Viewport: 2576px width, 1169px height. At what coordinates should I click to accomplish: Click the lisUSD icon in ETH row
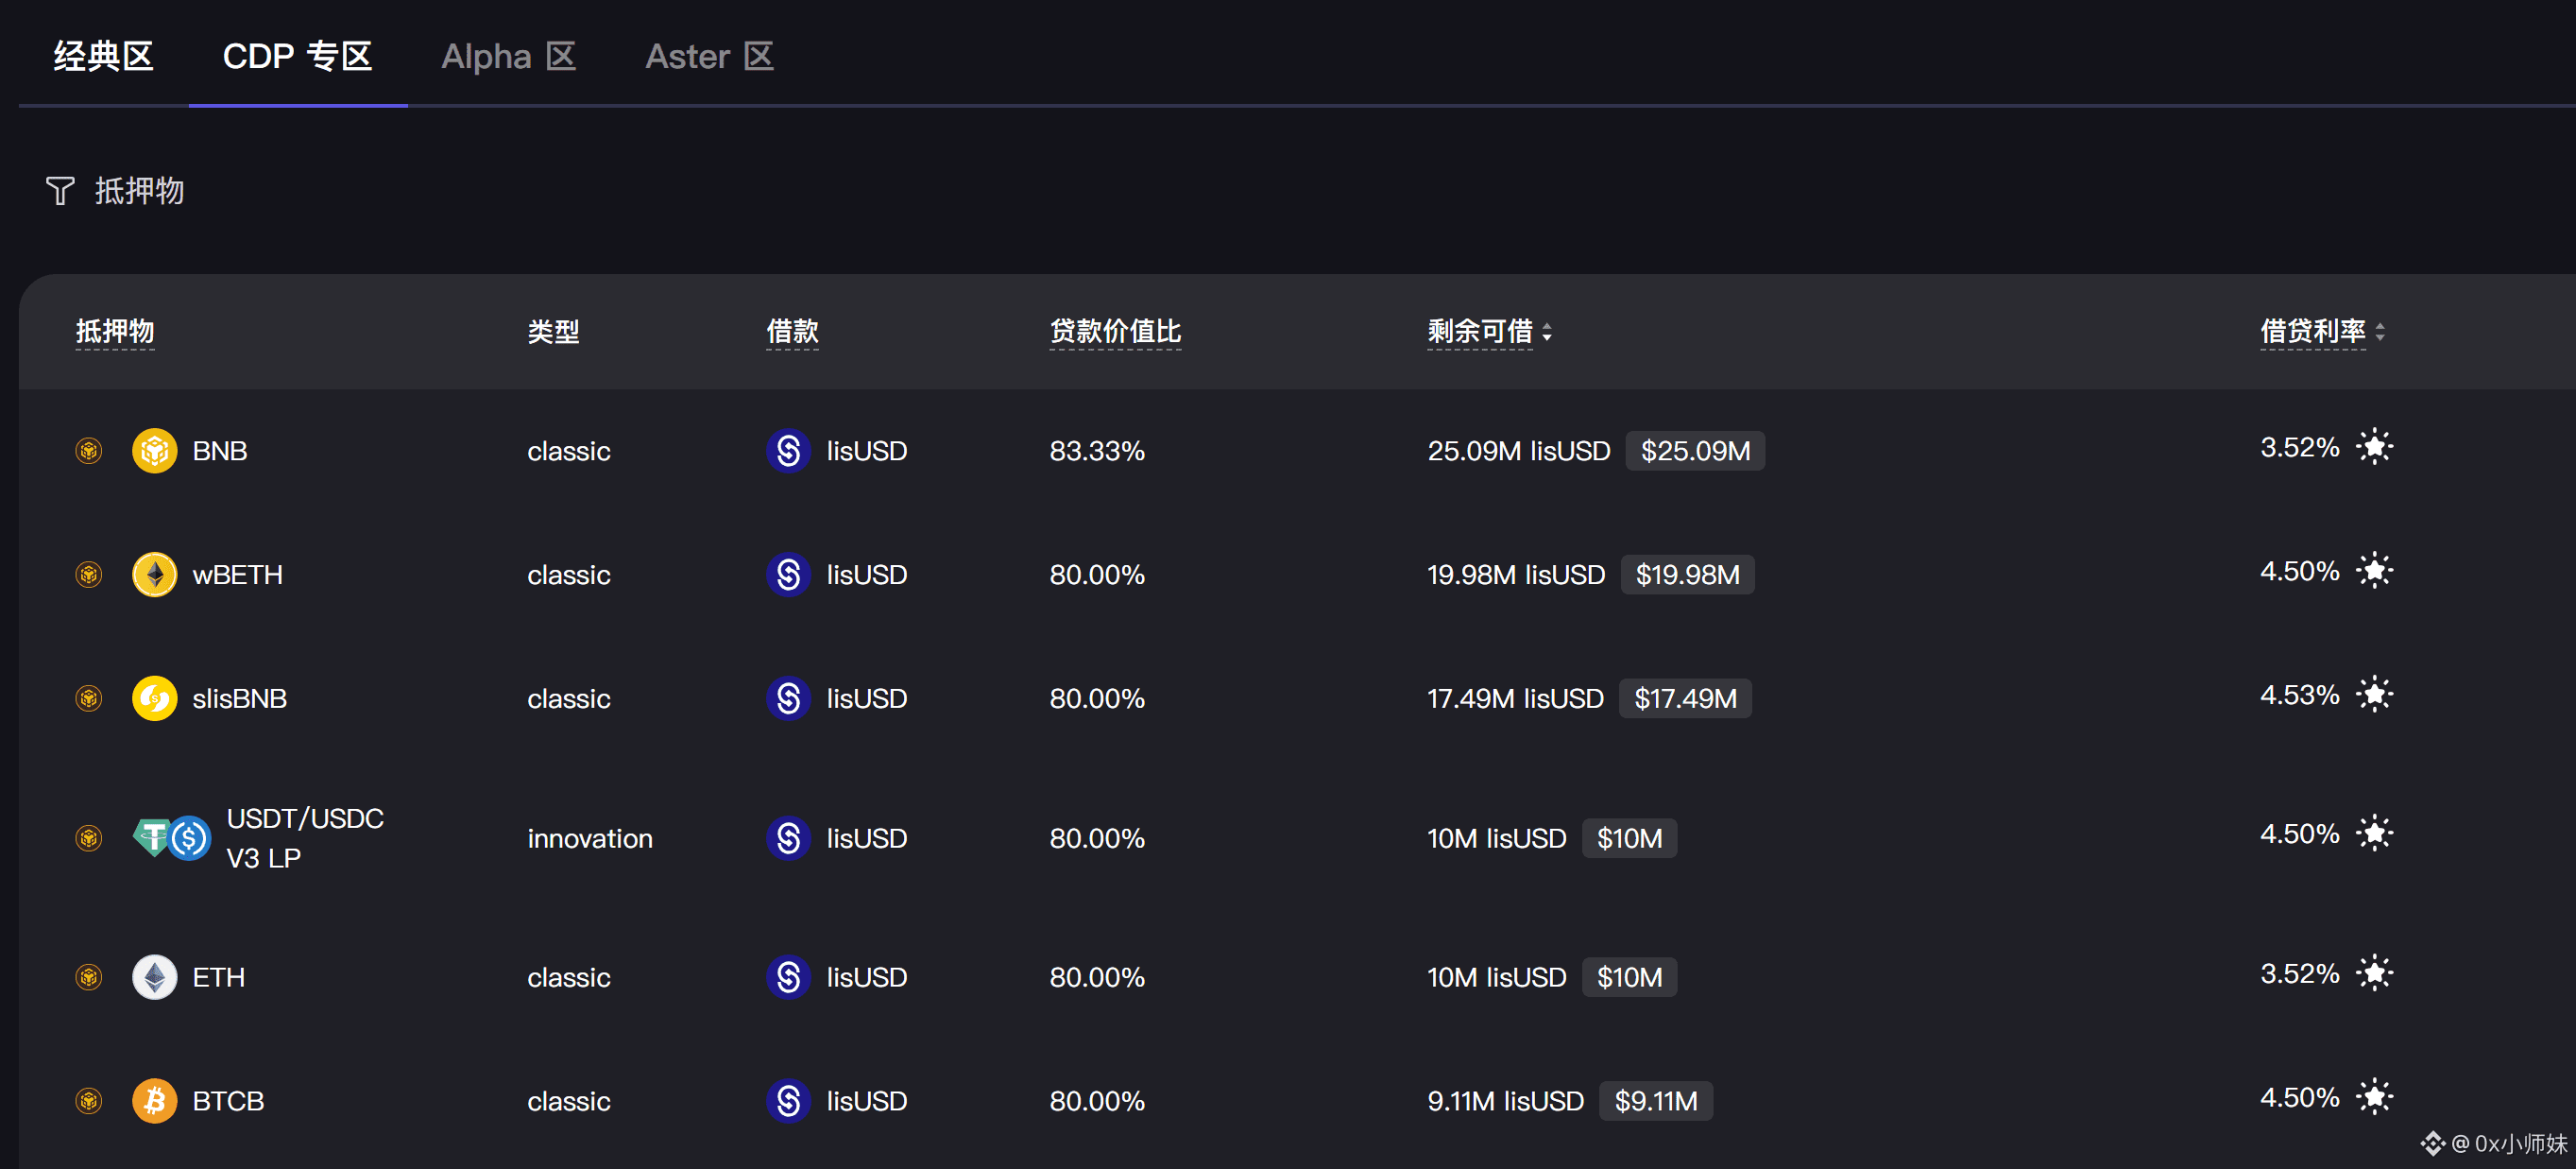[788, 977]
